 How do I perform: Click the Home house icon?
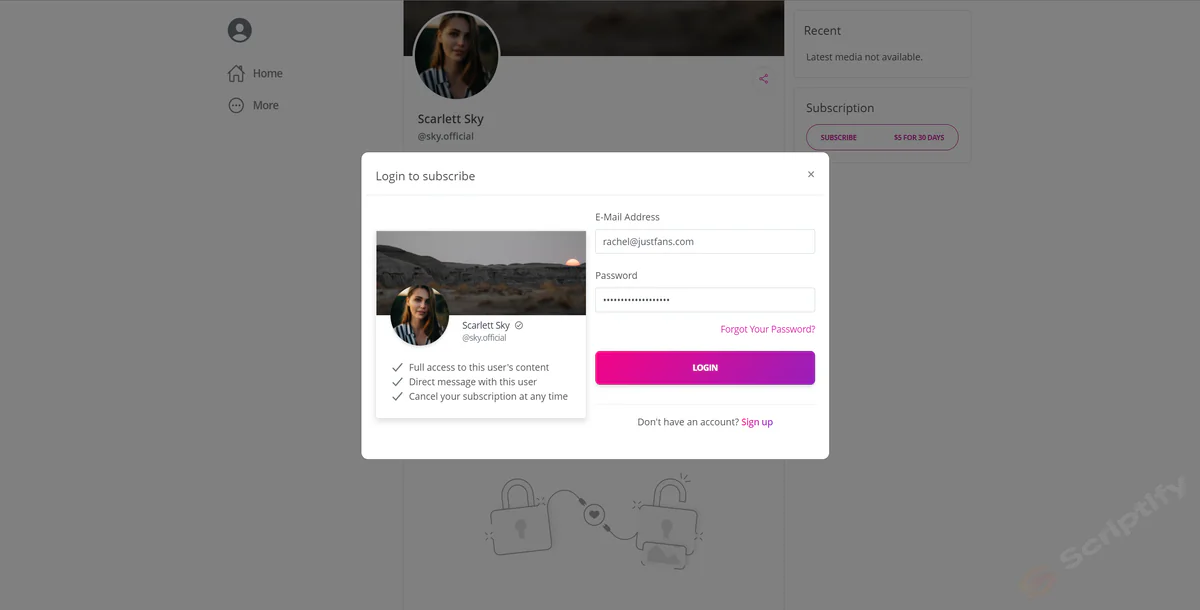pos(236,73)
